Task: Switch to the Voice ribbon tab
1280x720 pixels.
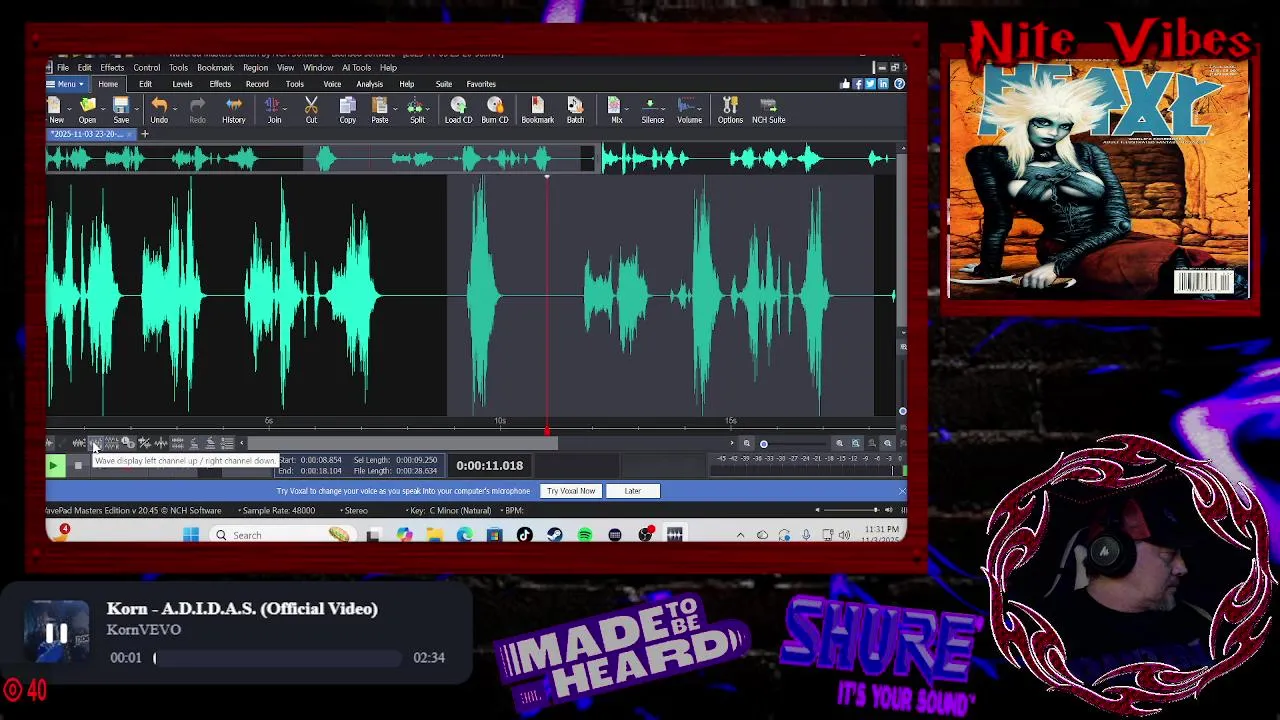Action: coord(332,84)
